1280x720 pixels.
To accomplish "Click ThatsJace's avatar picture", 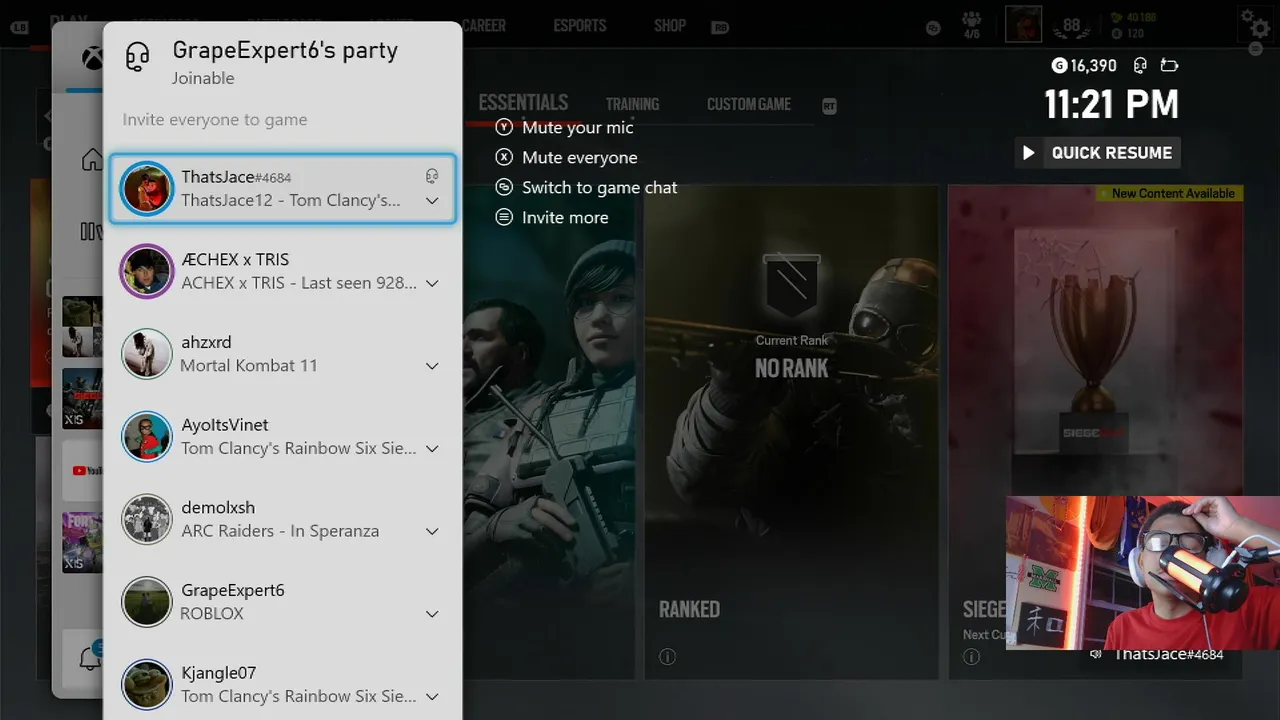I will [147, 189].
